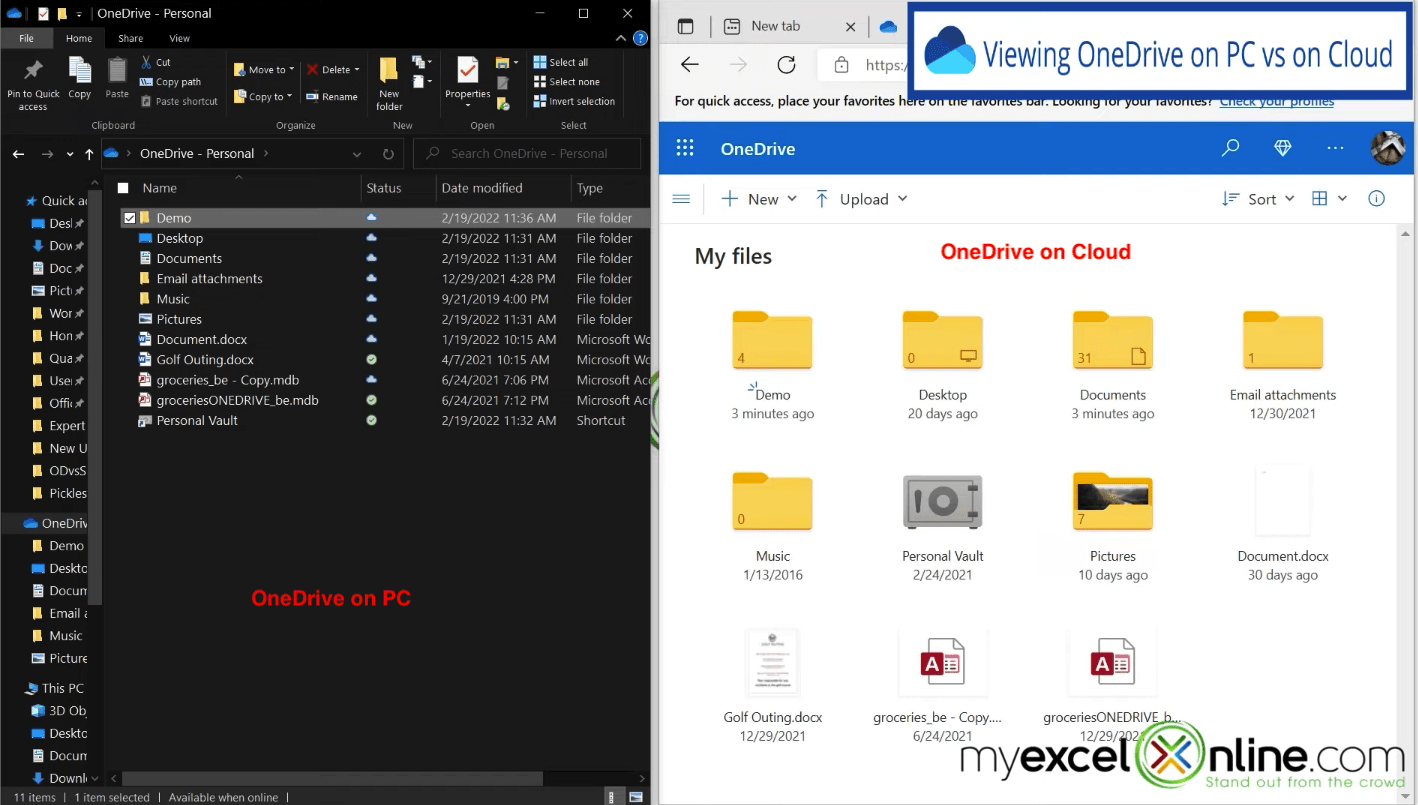Switch to the Share ribbon tab
The height and width of the screenshot is (805, 1418).
point(130,38)
